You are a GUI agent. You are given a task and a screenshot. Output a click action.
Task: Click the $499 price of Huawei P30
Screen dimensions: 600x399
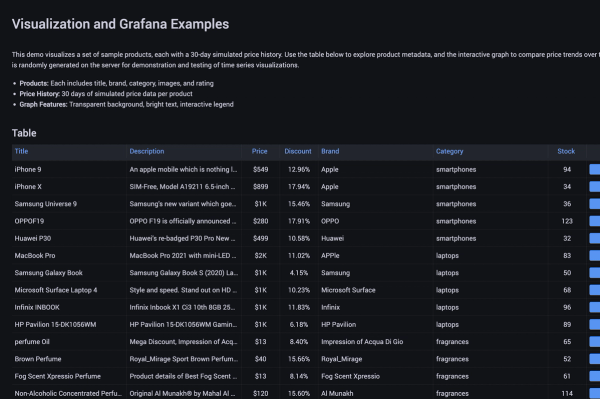(x=261, y=238)
